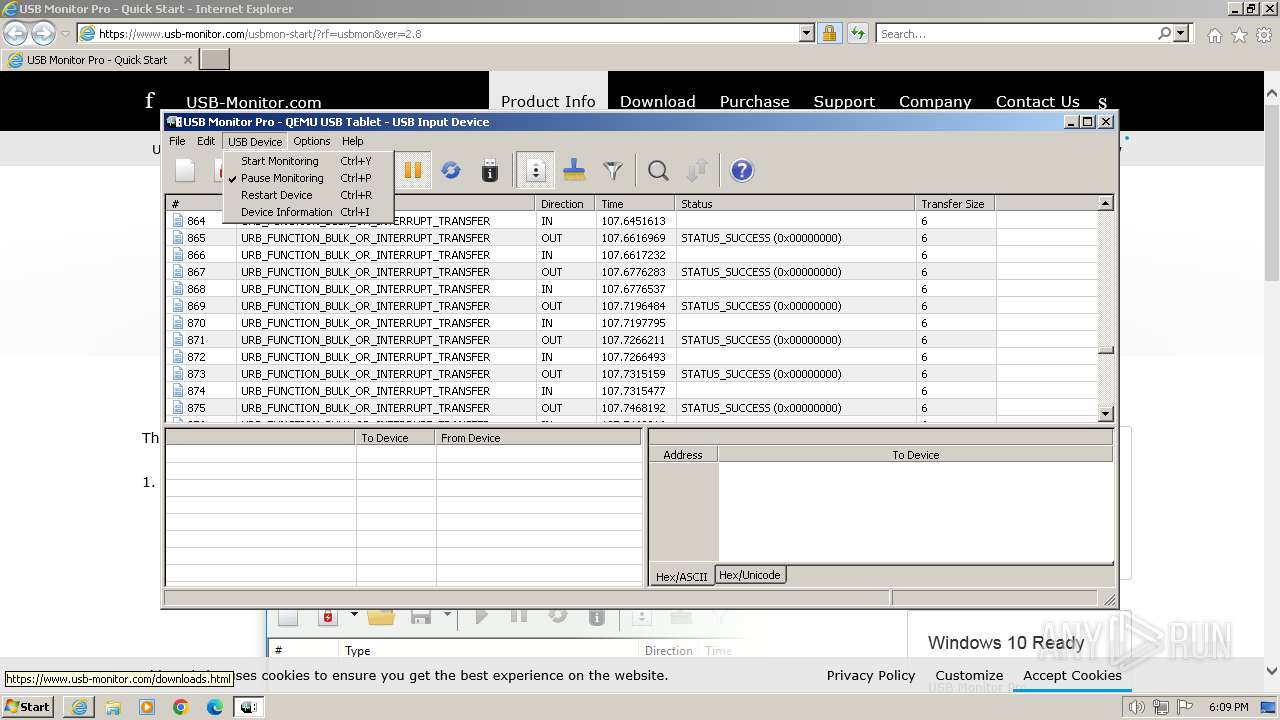Click the New document toolbar icon
The height and width of the screenshot is (720, 1280).
(185, 171)
